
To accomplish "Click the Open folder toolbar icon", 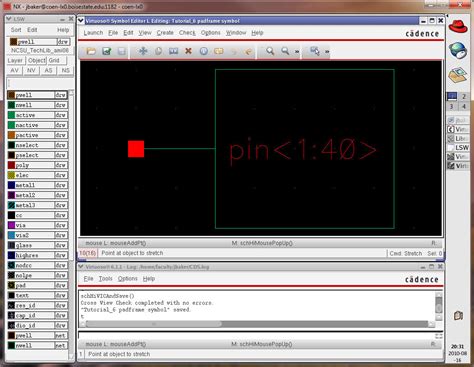I will tap(91, 51).
